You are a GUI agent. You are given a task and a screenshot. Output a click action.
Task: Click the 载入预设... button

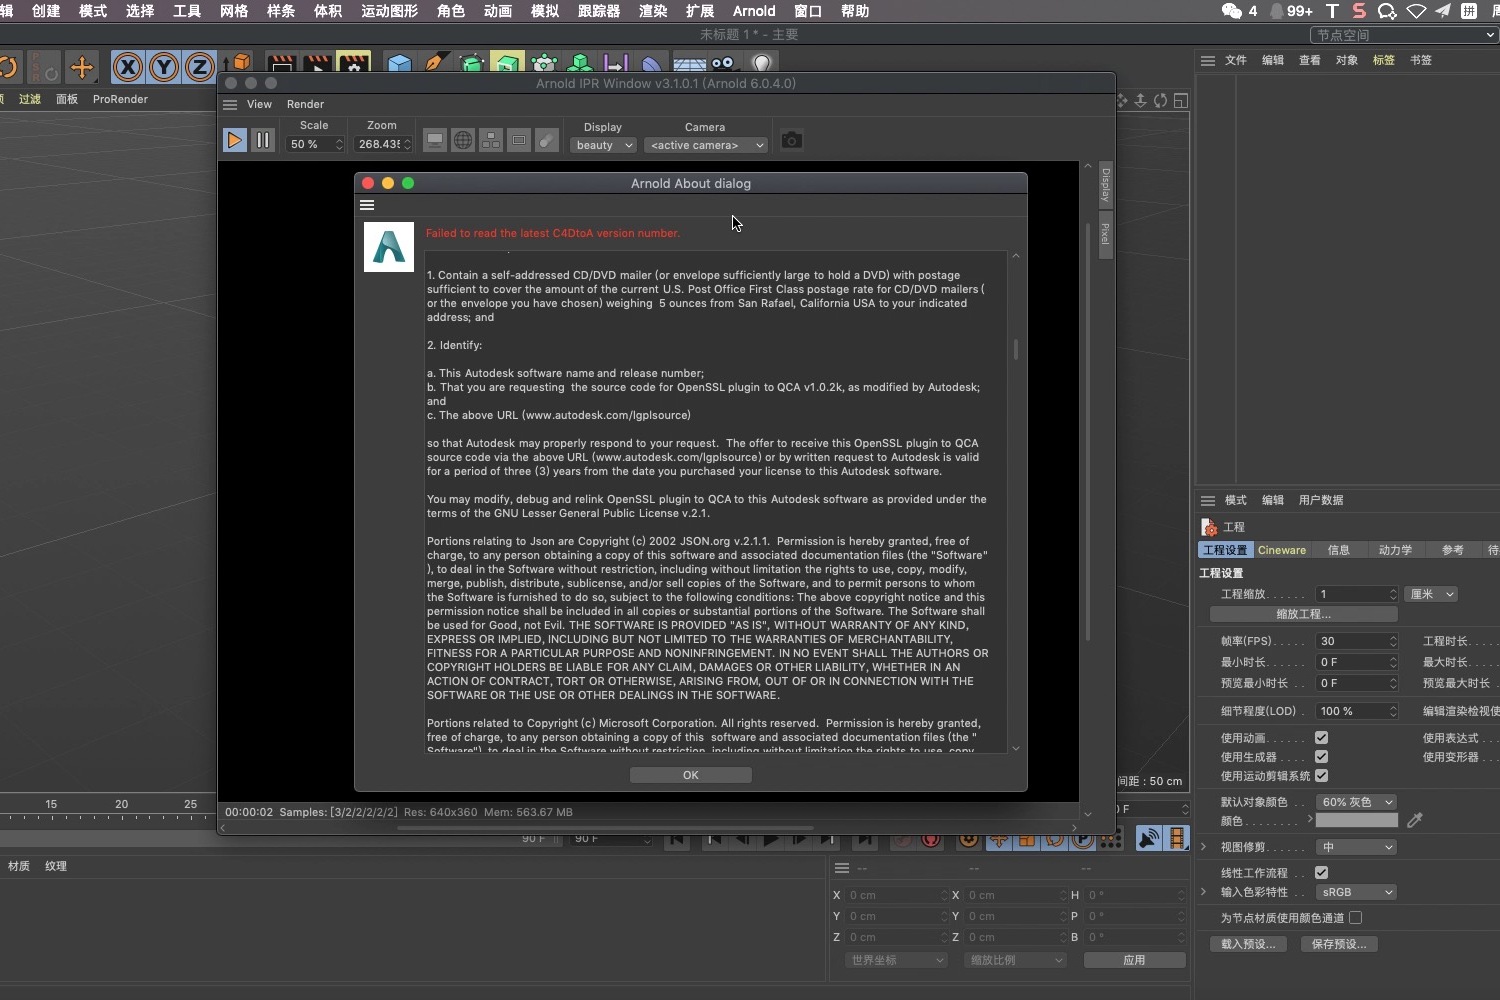point(1248,944)
